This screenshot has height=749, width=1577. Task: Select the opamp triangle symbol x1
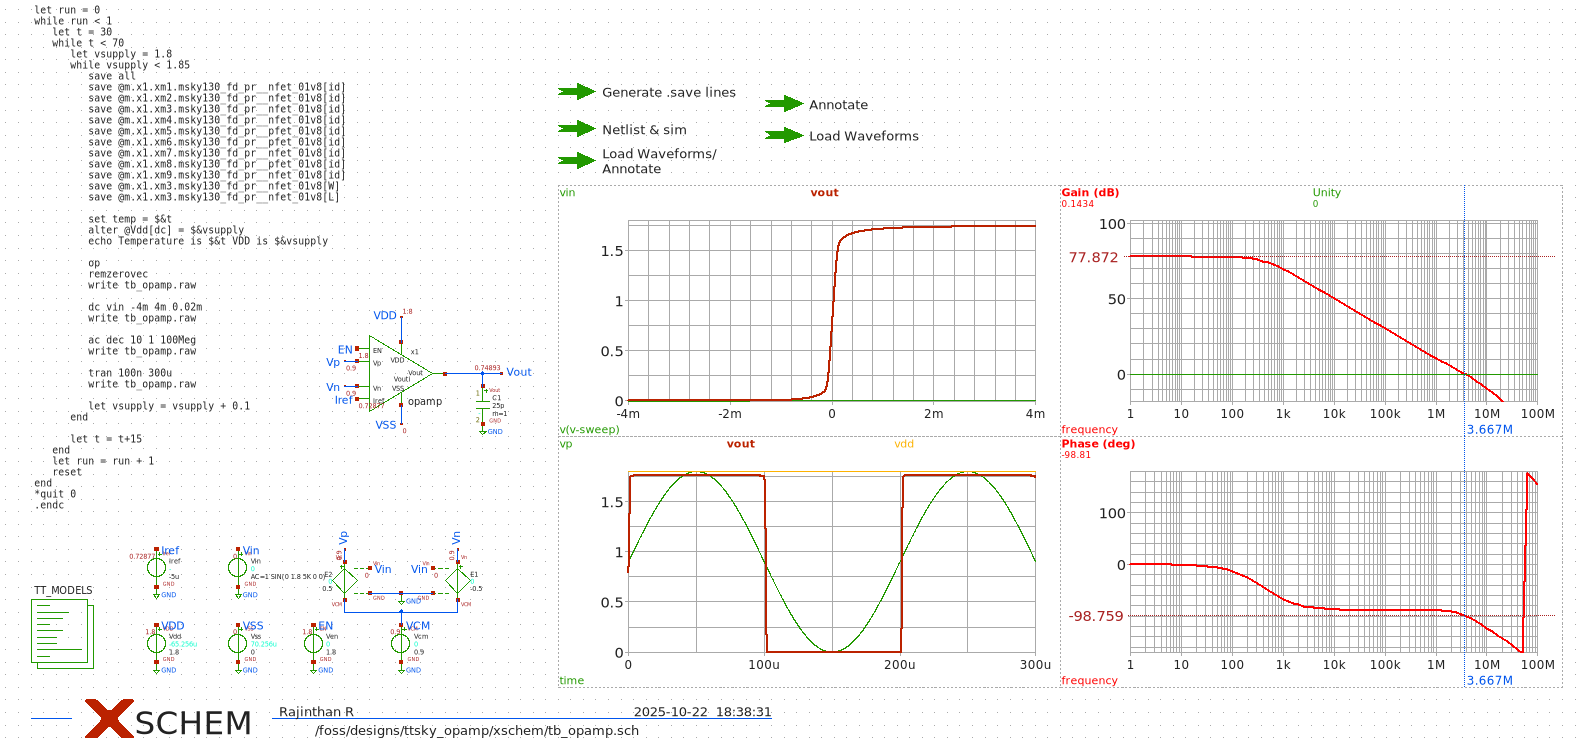pyautogui.click(x=400, y=372)
